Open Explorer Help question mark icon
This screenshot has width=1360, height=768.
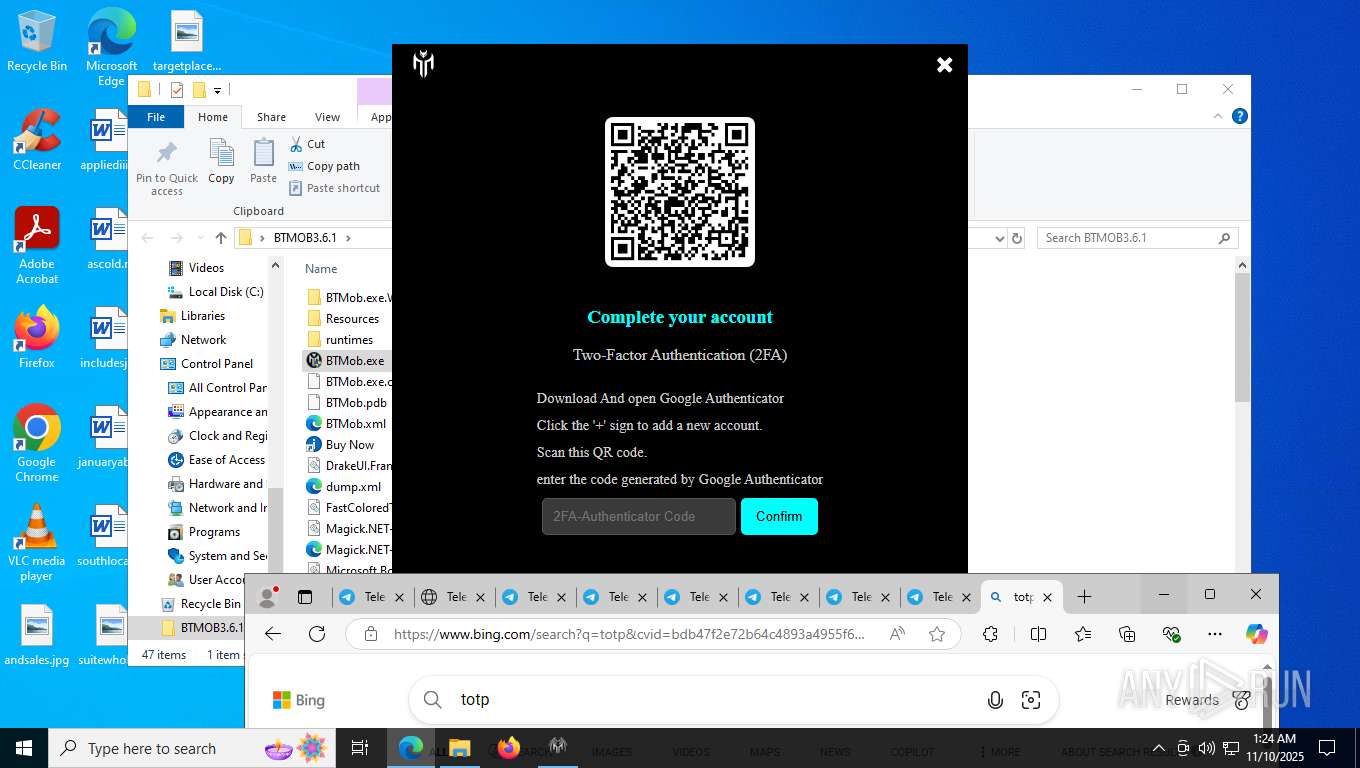pyautogui.click(x=1240, y=116)
